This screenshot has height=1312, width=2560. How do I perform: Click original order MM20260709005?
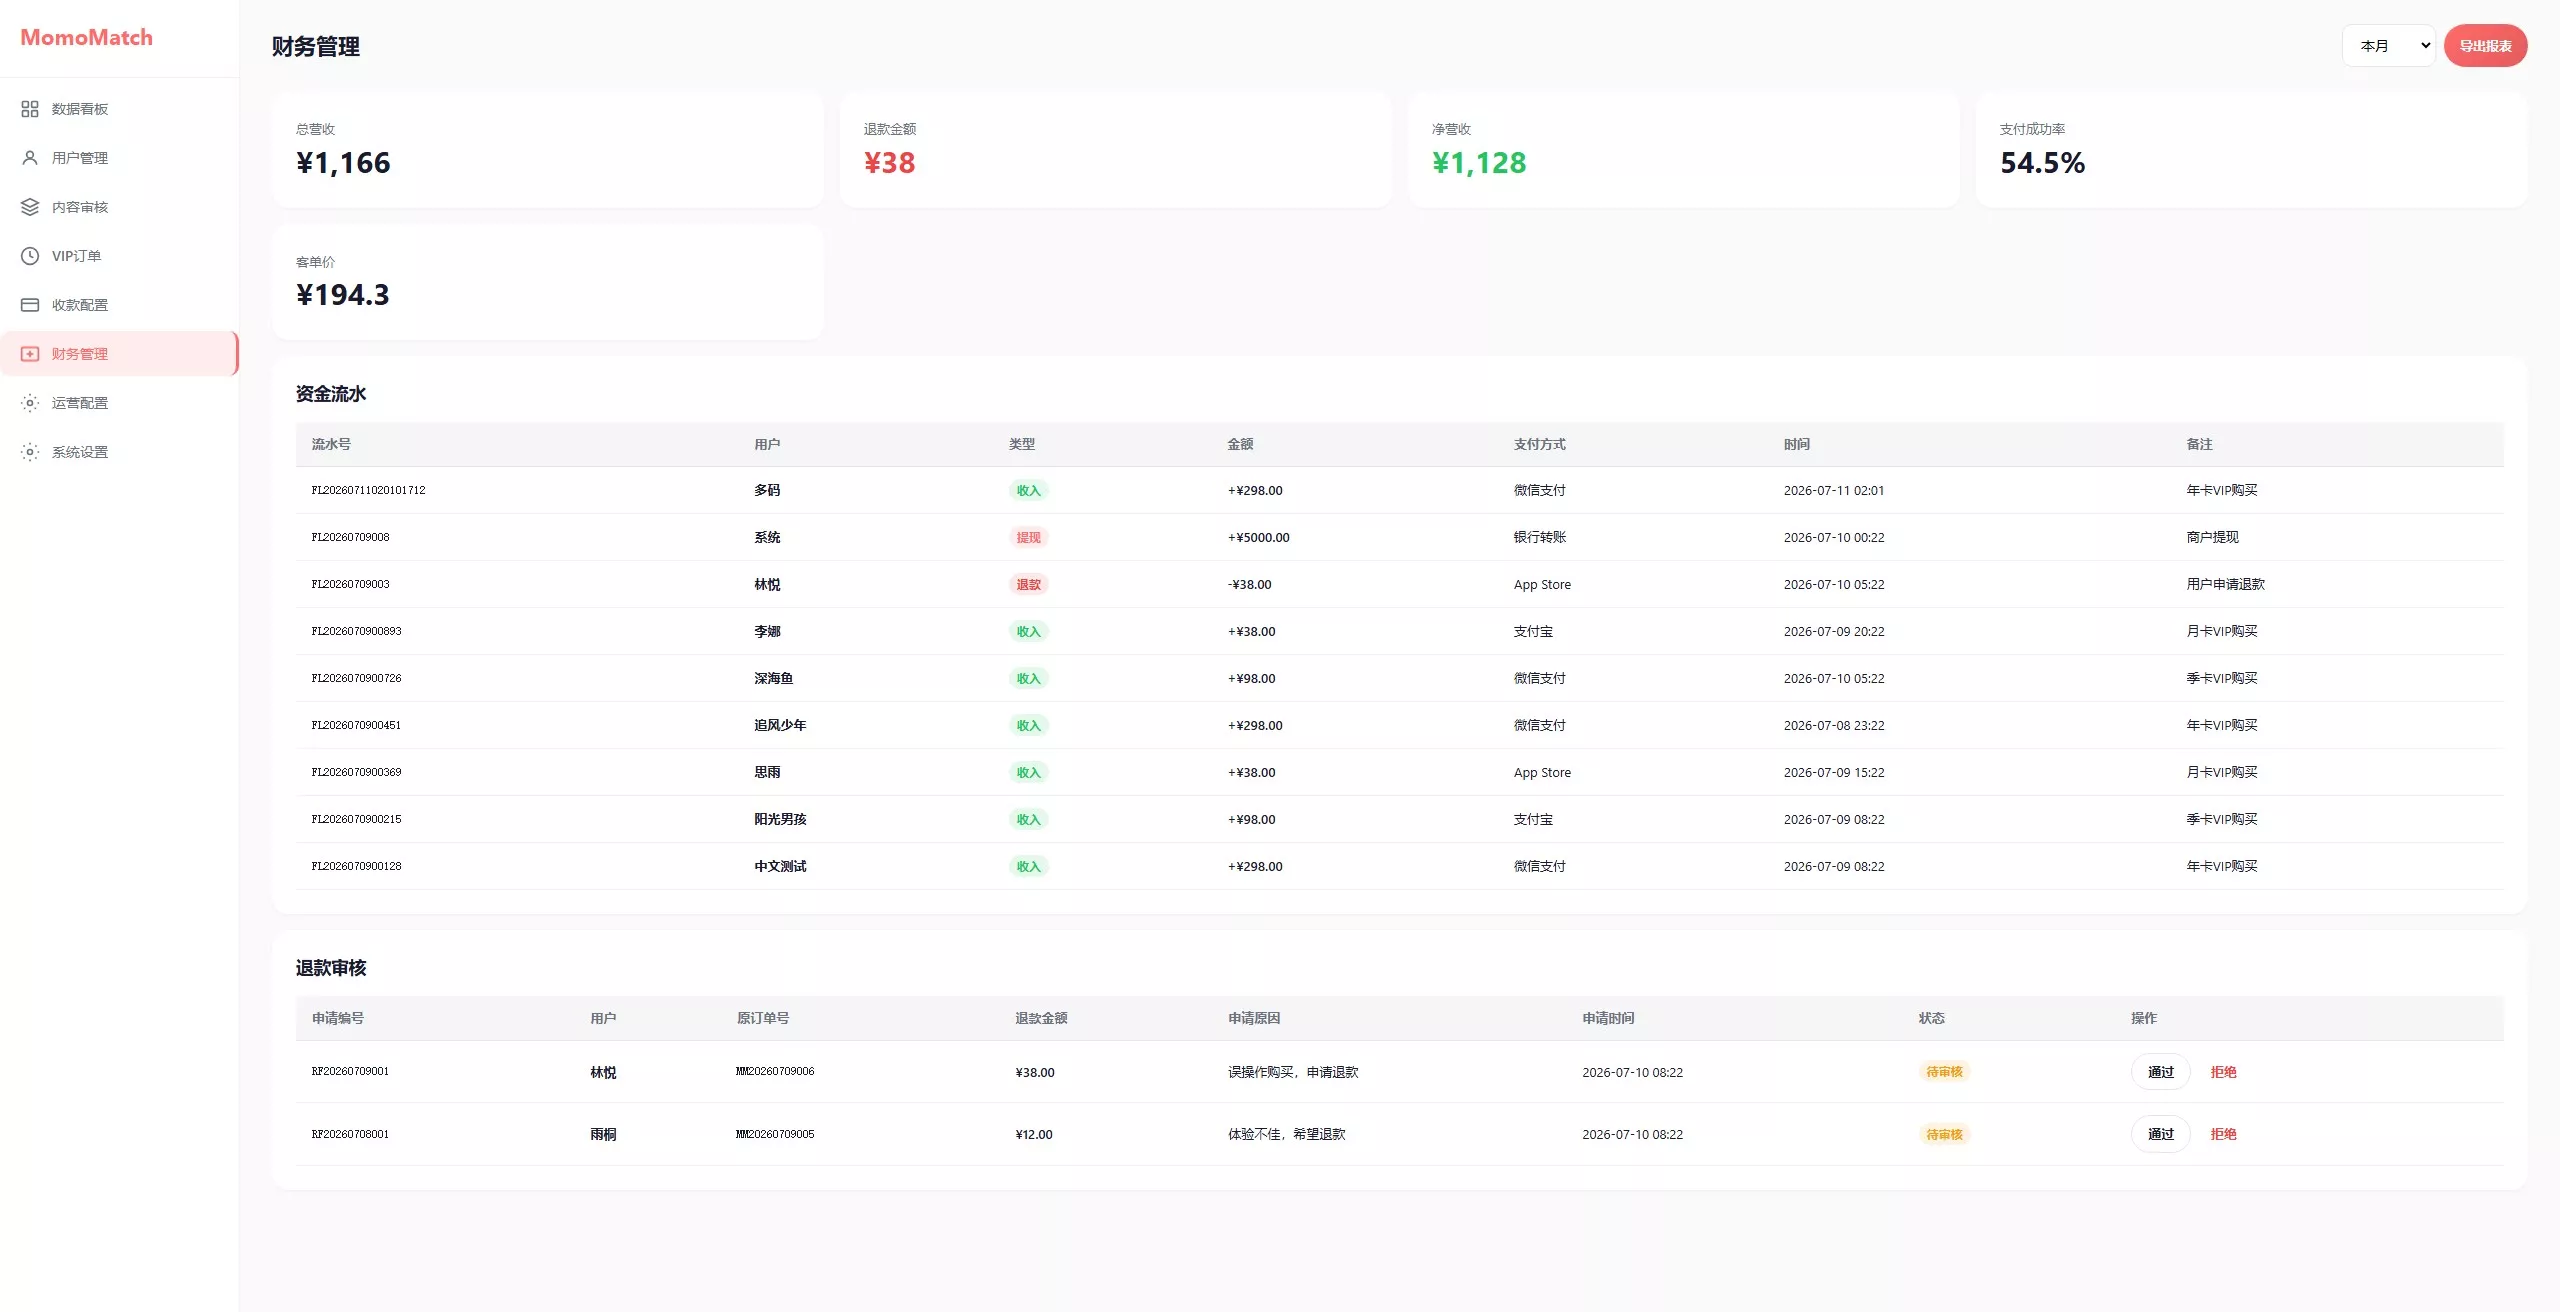[775, 1134]
